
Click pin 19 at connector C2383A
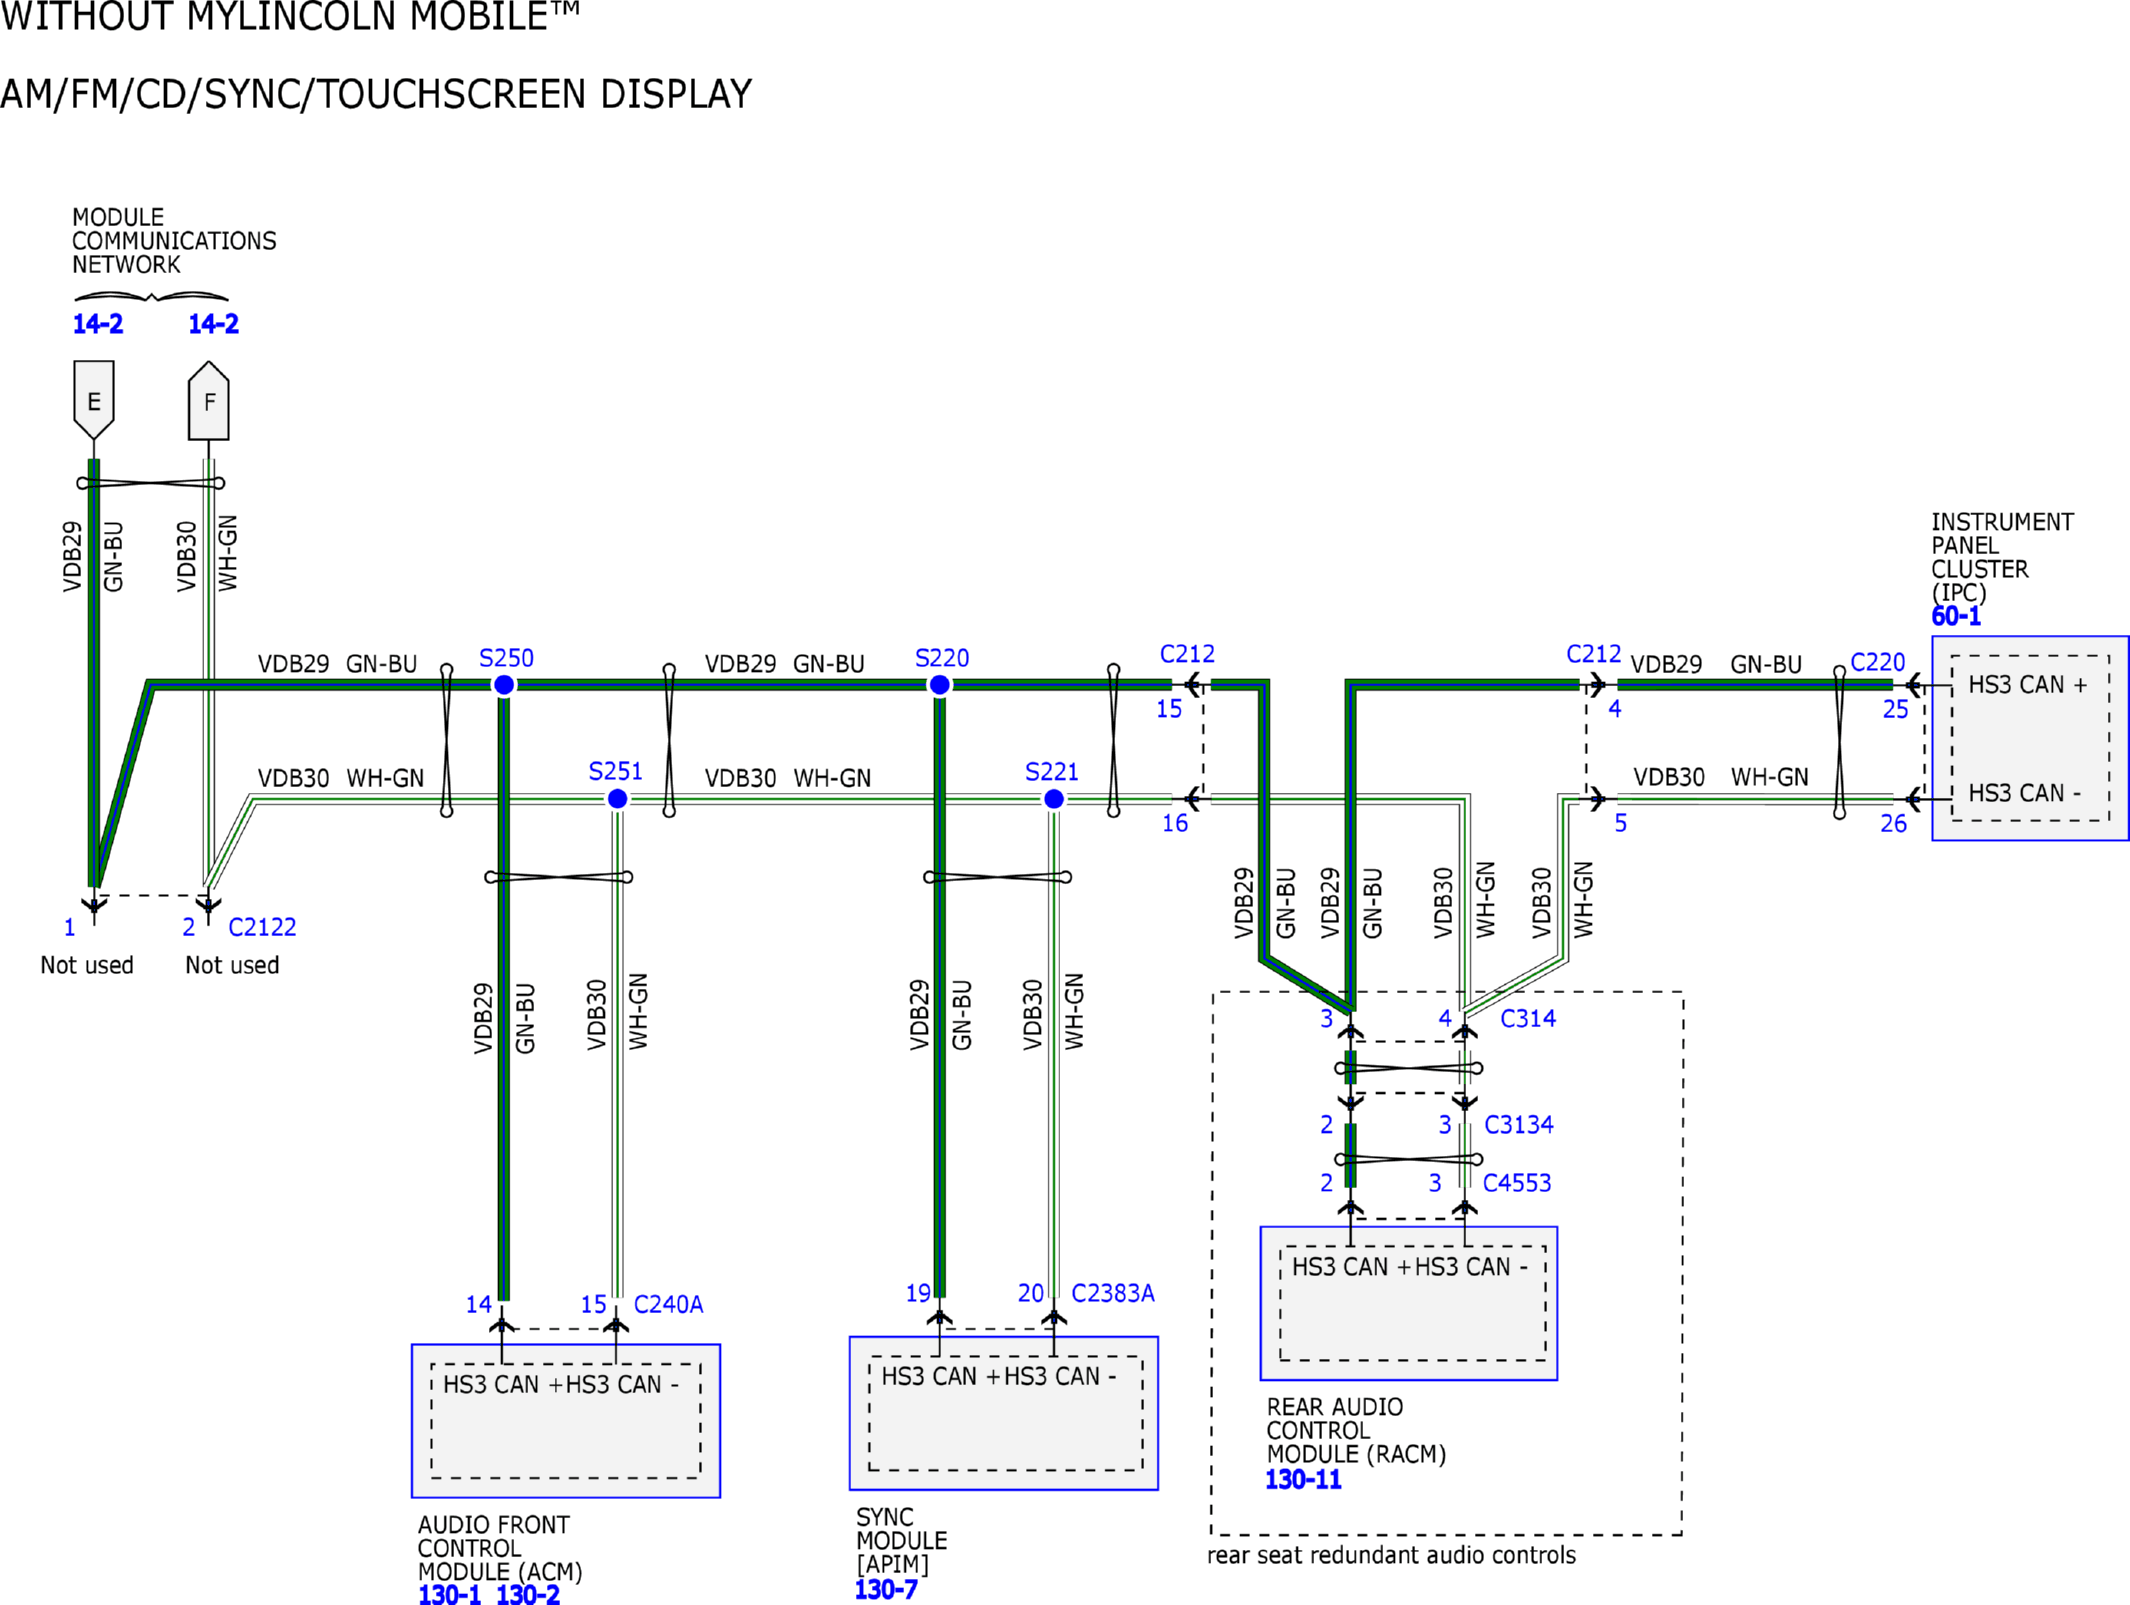point(918,1293)
